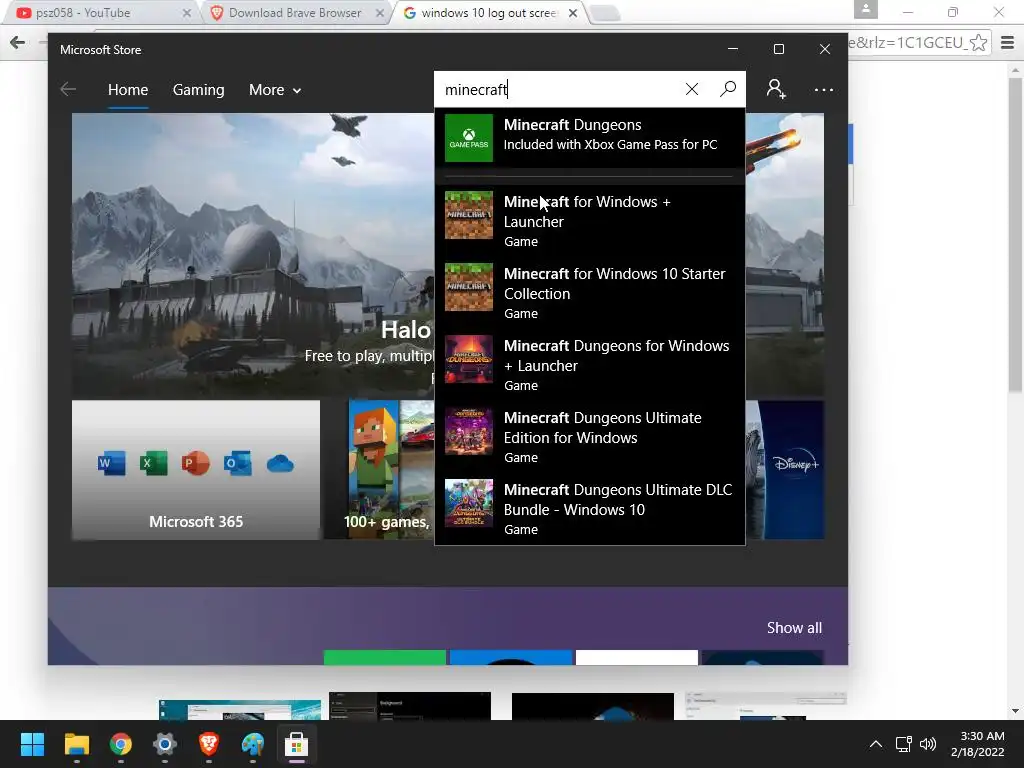
Task: Switch to windows 10 log out screen tab
Action: pos(489,13)
